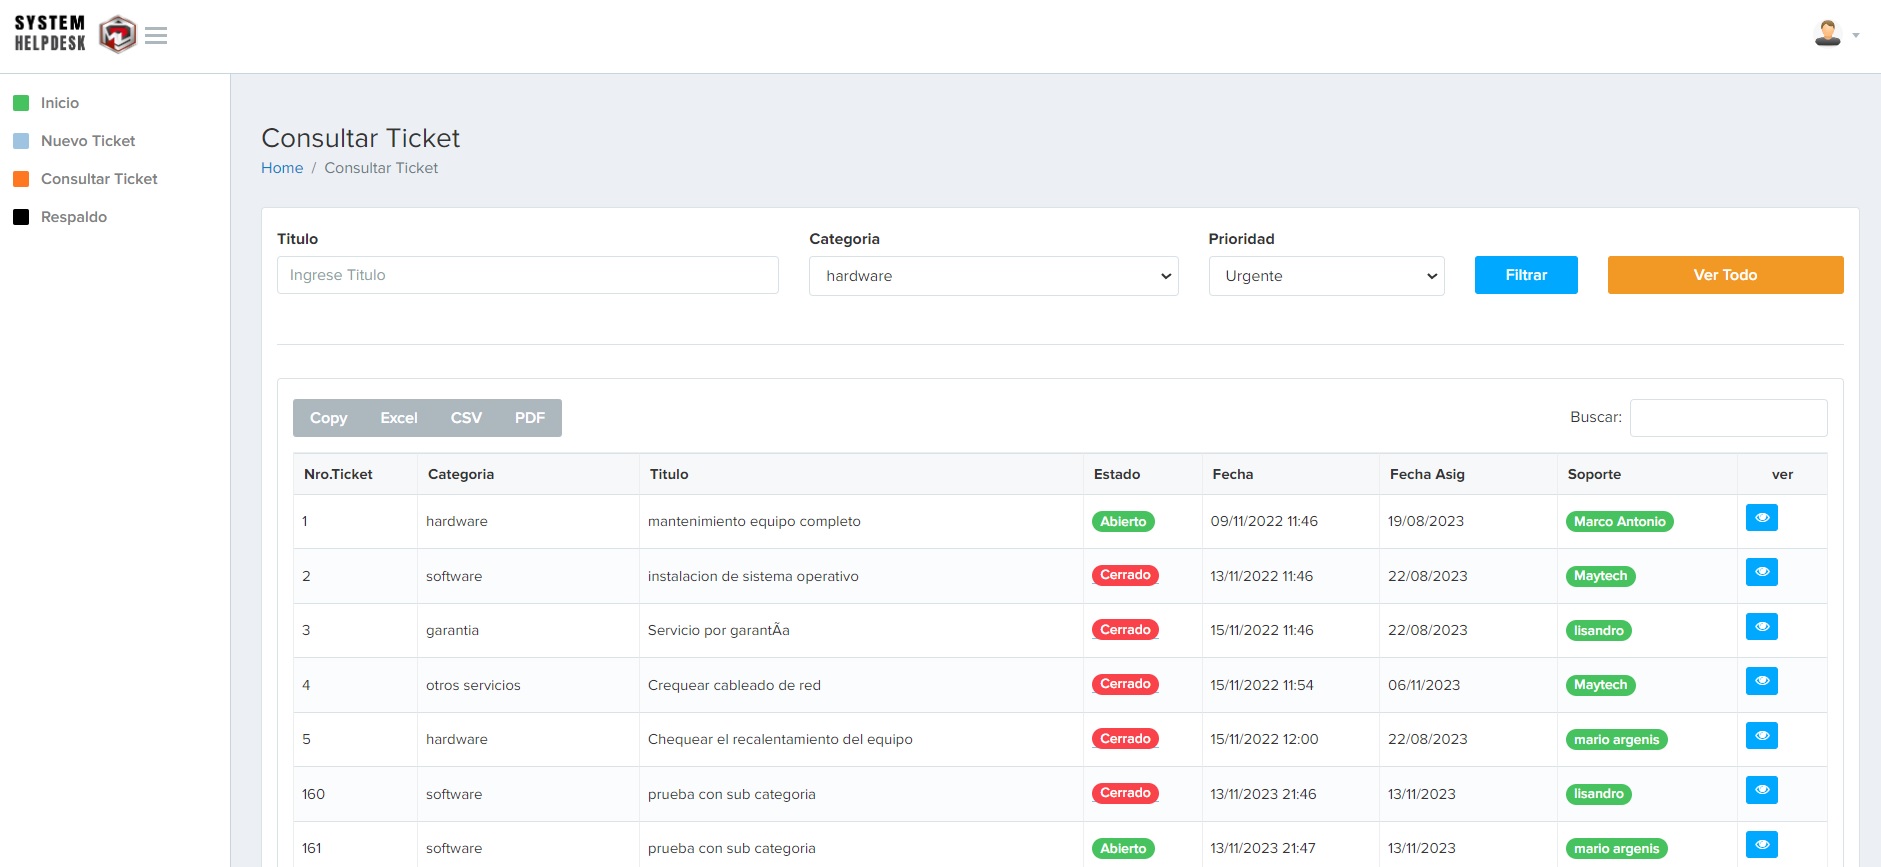1881x867 pixels.
Task: Export table with the Excel button
Action: (399, 418)
